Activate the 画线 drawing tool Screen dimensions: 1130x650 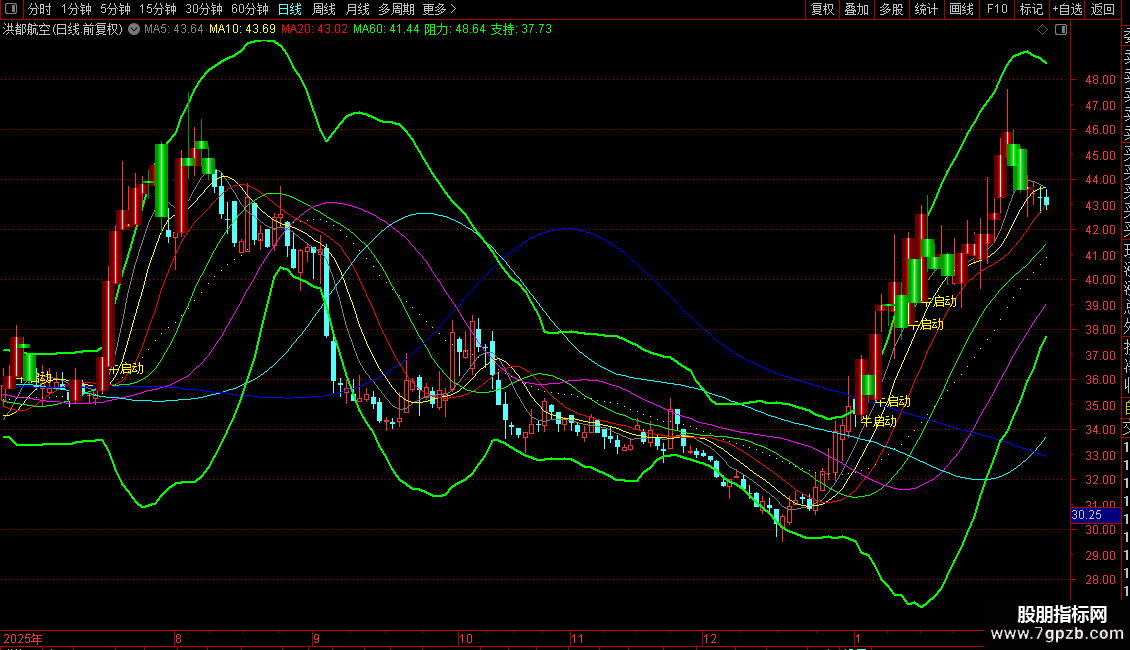tap(961, 9)
